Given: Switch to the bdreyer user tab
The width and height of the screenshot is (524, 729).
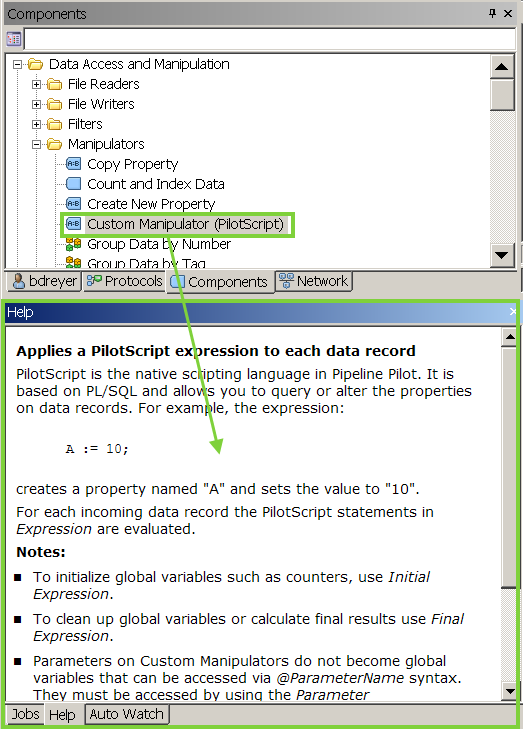Looking at the screenshot, I should coord(44,281).
